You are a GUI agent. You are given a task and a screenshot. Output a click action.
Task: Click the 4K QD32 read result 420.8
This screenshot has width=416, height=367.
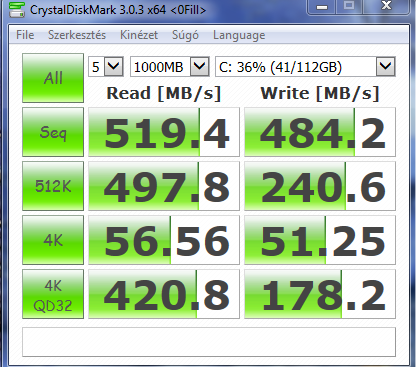[x=164, y=294]
